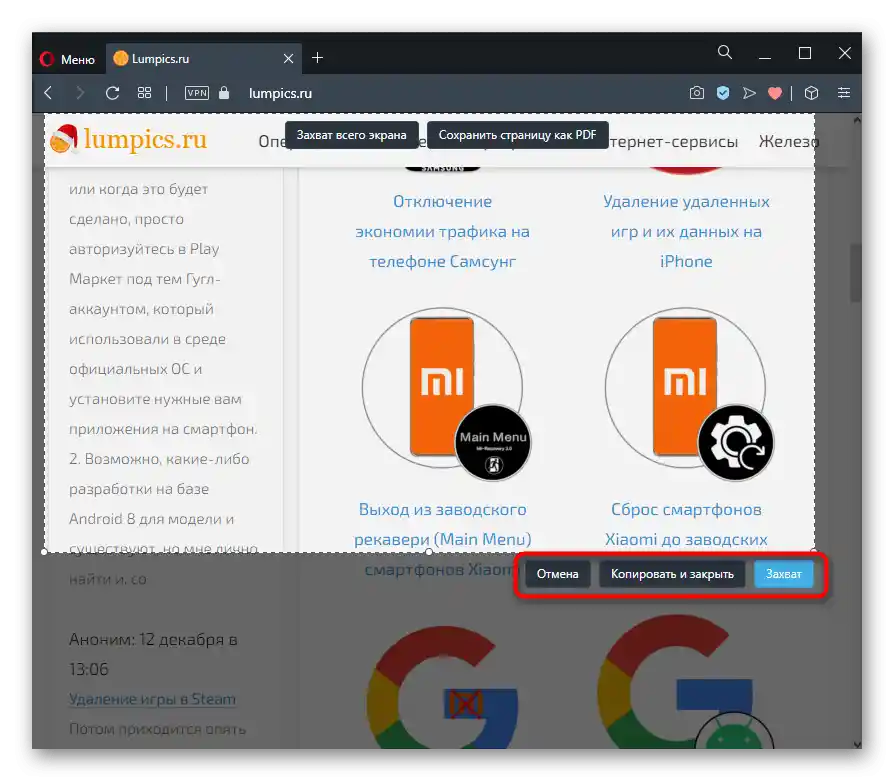Click the tab search magnifier icon
The width and height of the screenshot is (894, 781).
coord(725,52)
